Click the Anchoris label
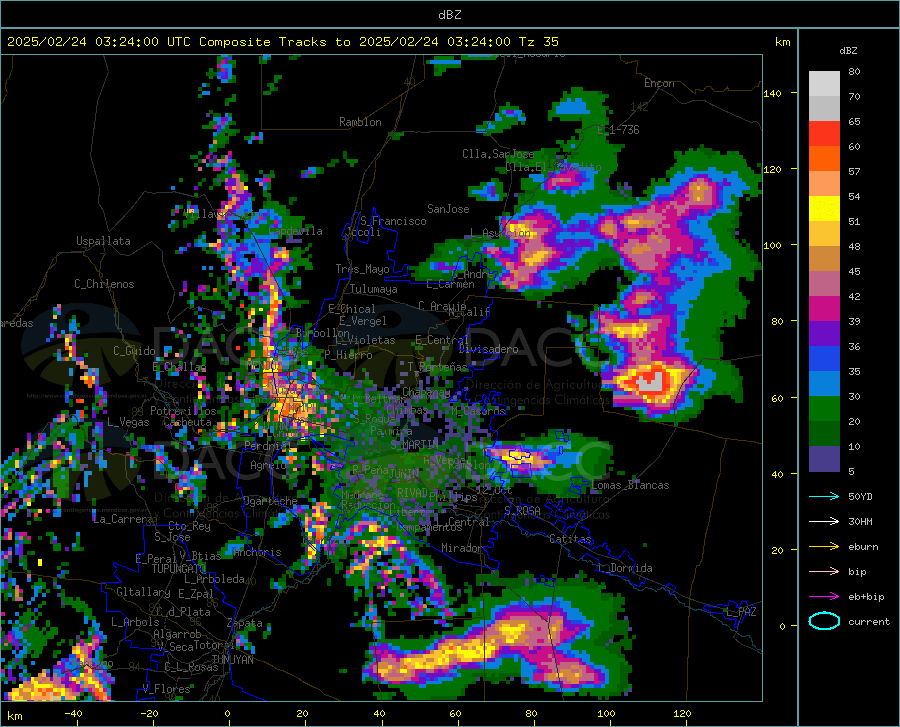The width and height of the screenshot is (900, 727). coord(257,552)
